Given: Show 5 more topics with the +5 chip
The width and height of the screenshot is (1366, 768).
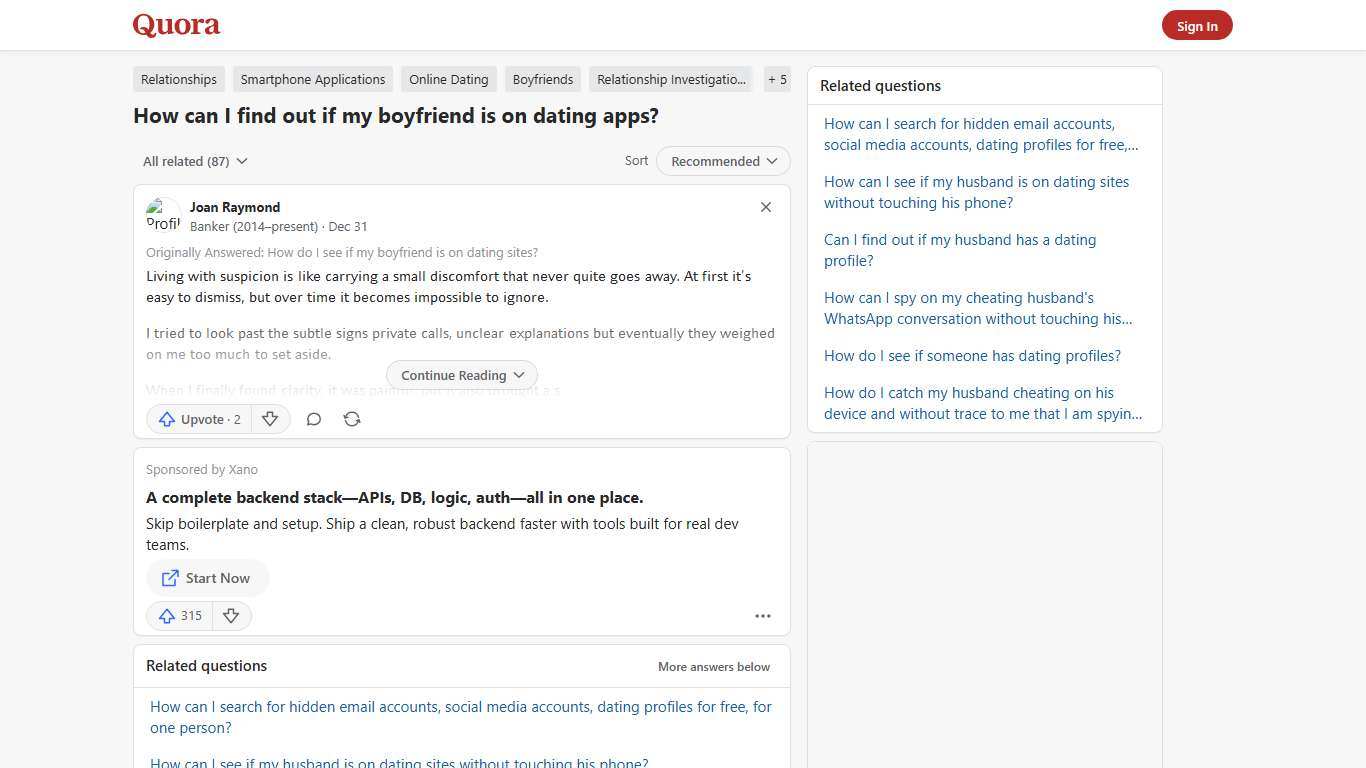Looking at the screenshot, I should (777, 79).
